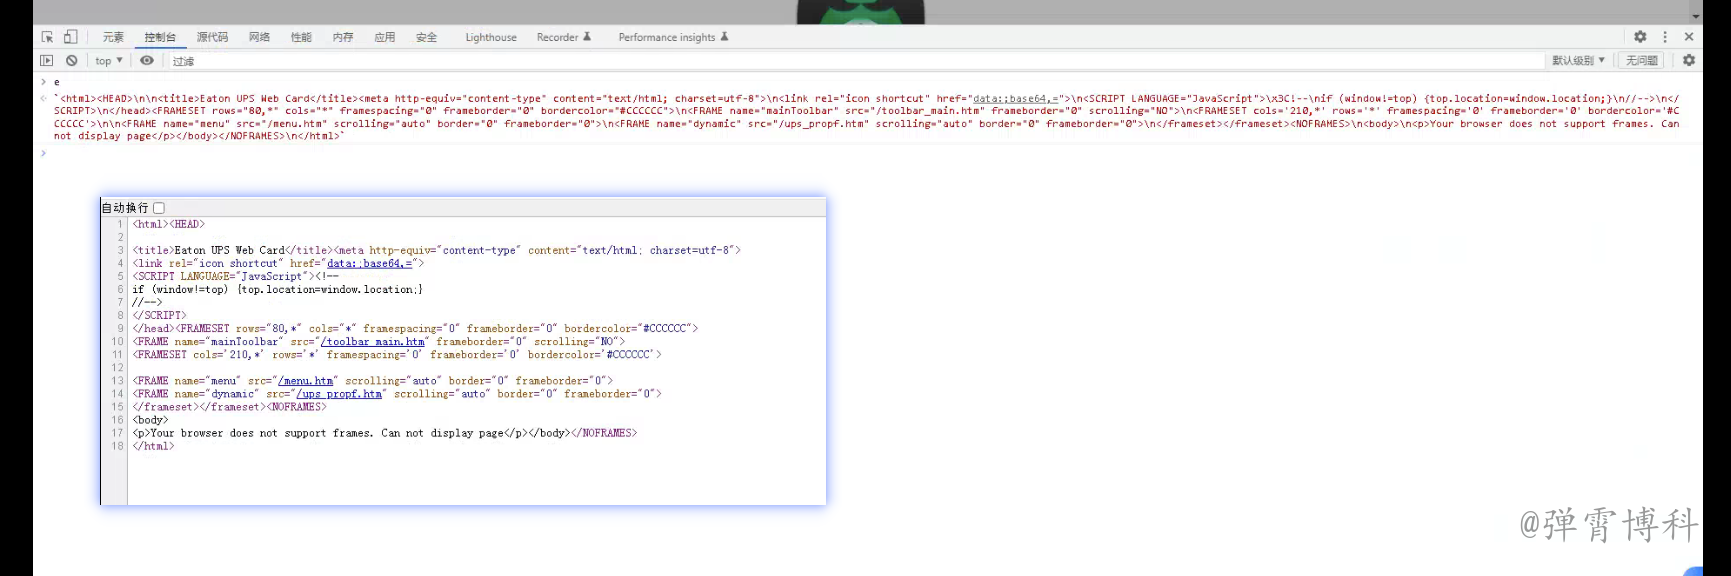Click the data:;base64 link in console output

coord(1015,98)
